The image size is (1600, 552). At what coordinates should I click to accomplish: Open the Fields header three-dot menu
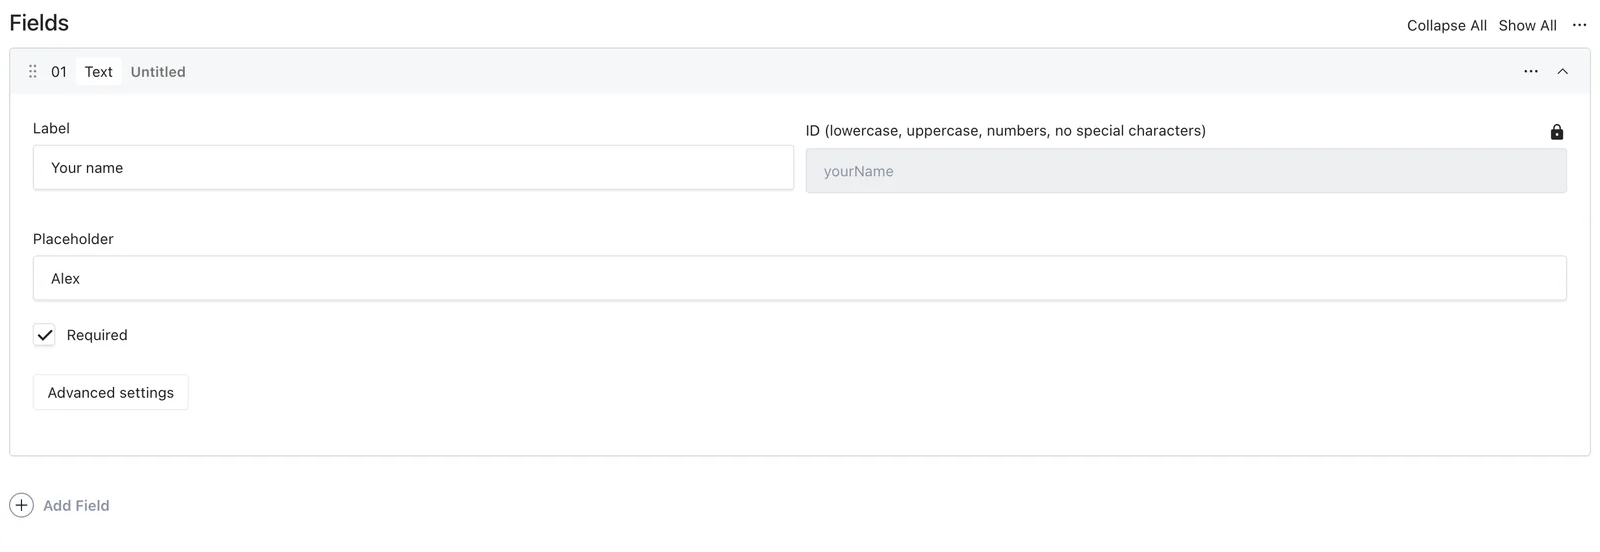click(x=1580, y=25)
